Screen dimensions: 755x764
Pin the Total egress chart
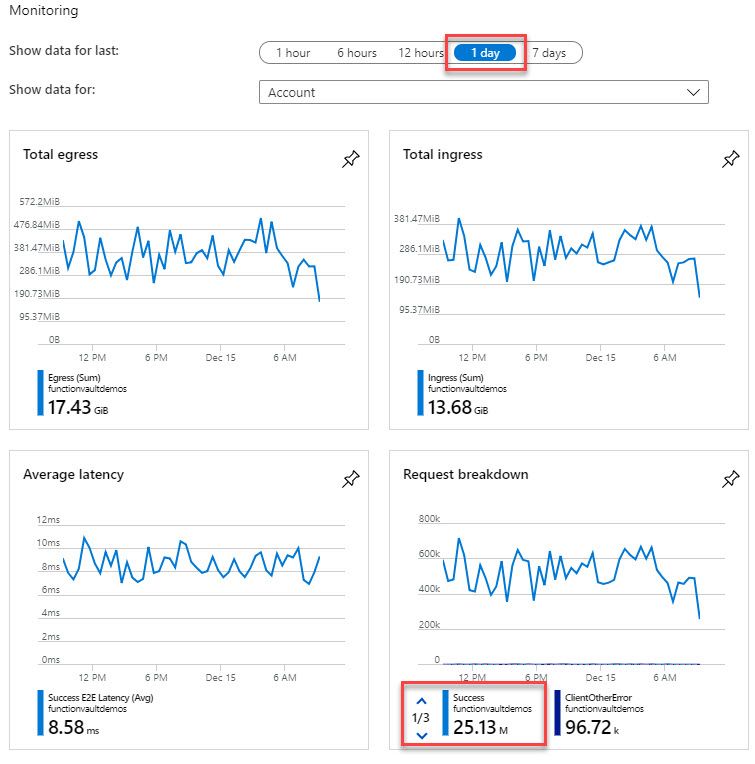tap(350, 160)
